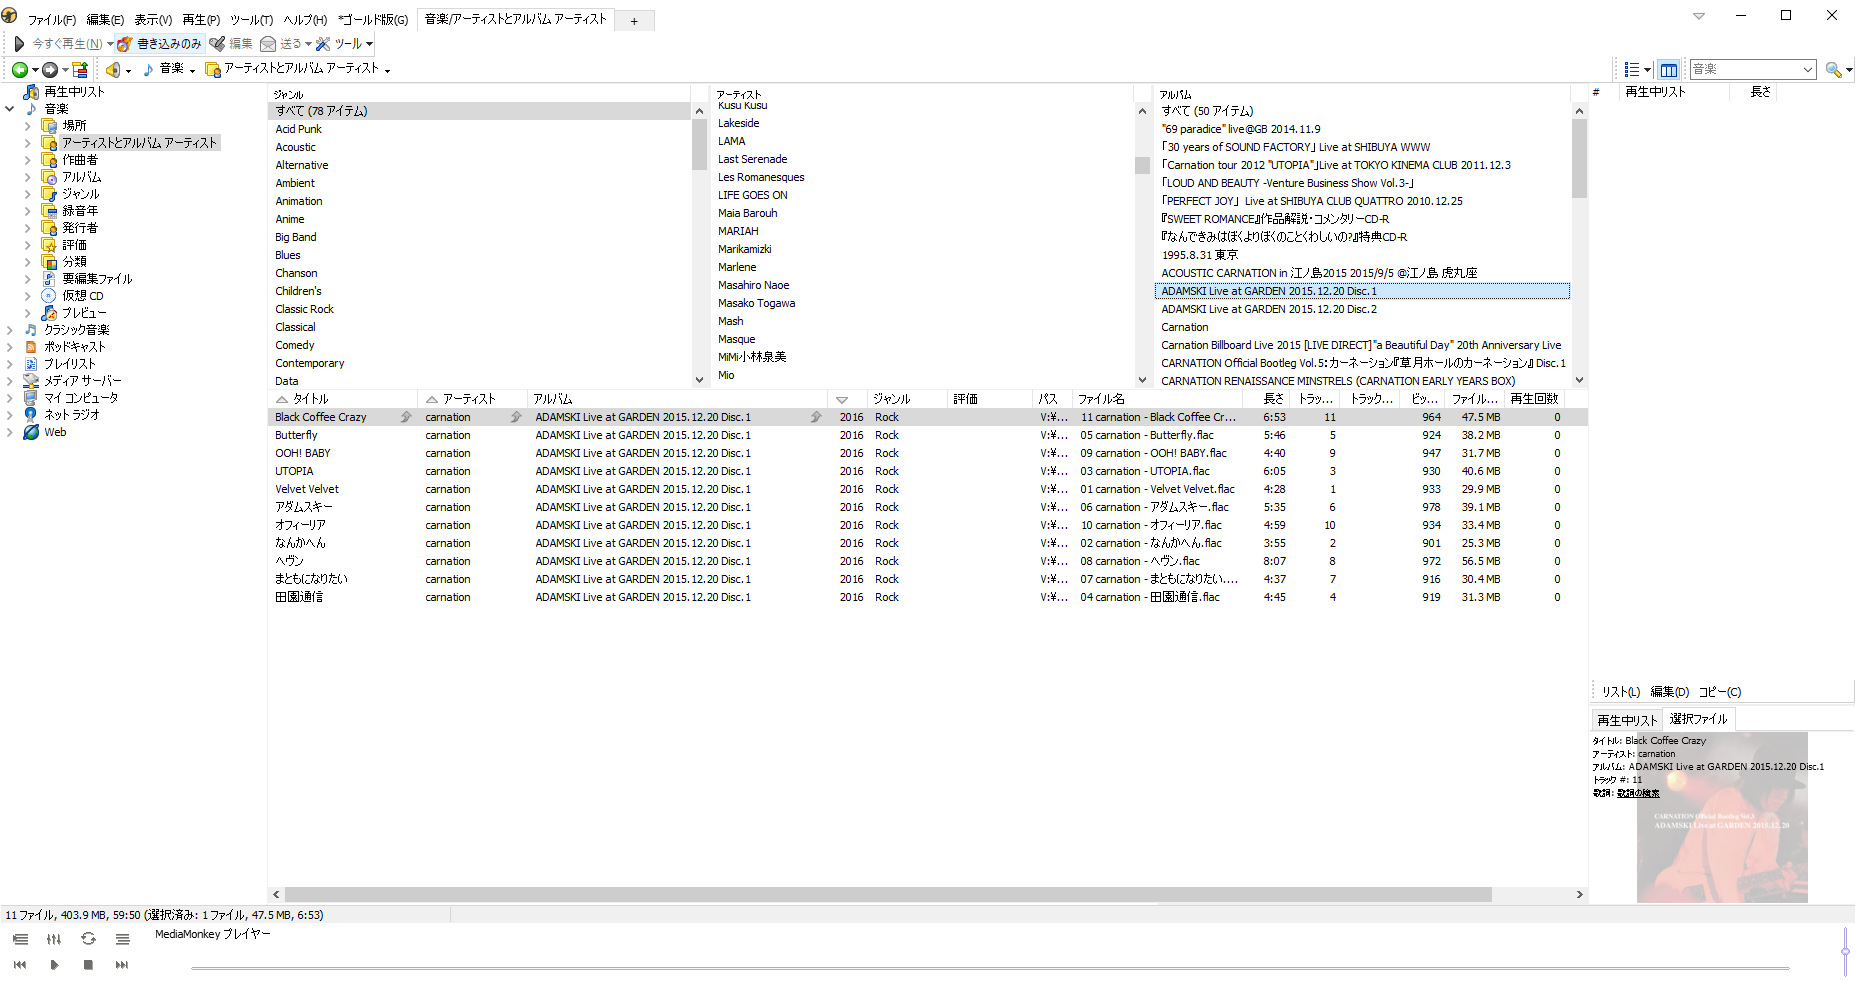This screenshot has width=1856, height=982.
Task: Click the playback seek bar
Action: click(x=990, y=968)
